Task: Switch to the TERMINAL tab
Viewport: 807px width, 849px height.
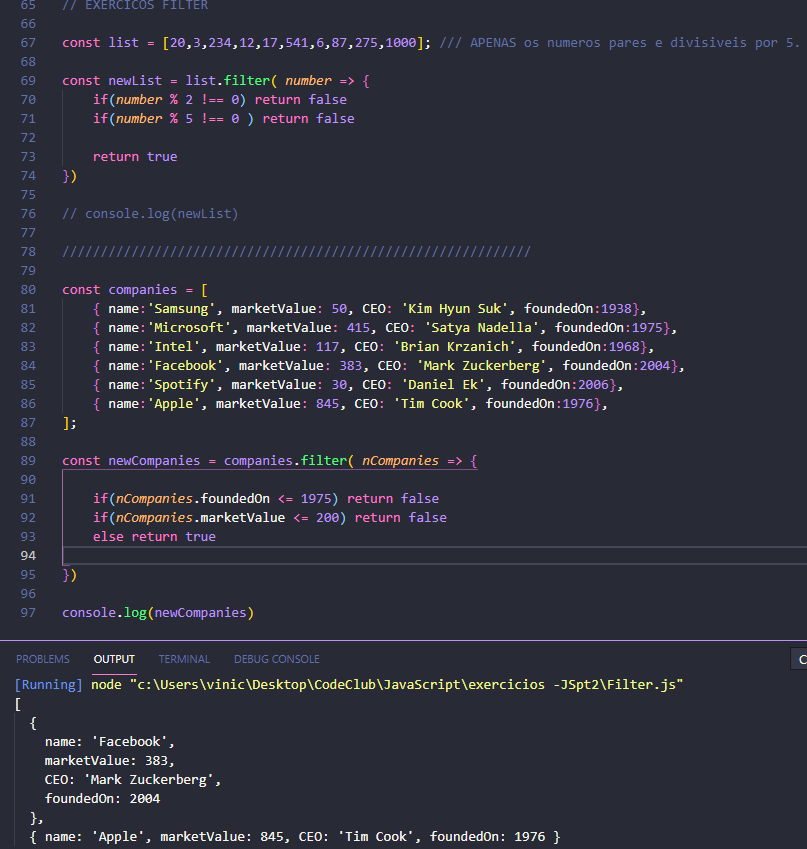Action: 184,658
